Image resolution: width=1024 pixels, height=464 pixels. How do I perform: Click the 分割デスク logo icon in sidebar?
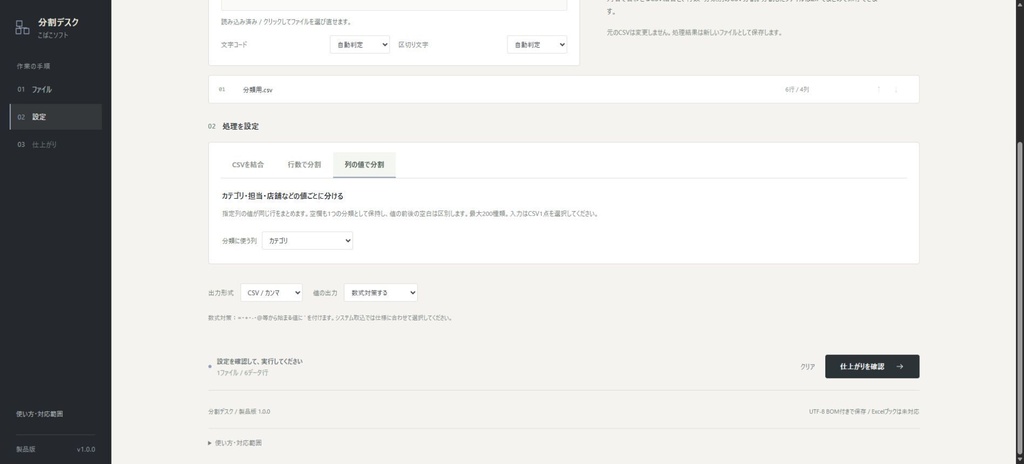(22, 27)
